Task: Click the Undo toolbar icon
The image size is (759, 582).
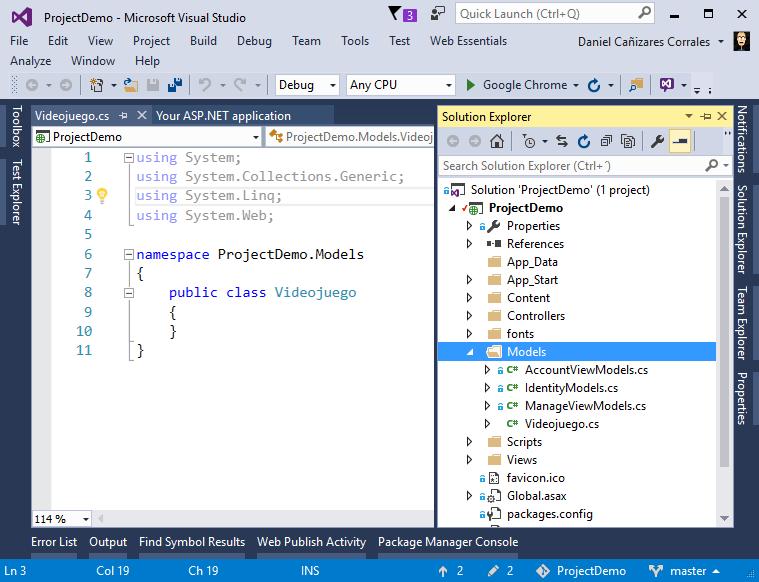Action: pyautogui.click(x=205, y=85)
